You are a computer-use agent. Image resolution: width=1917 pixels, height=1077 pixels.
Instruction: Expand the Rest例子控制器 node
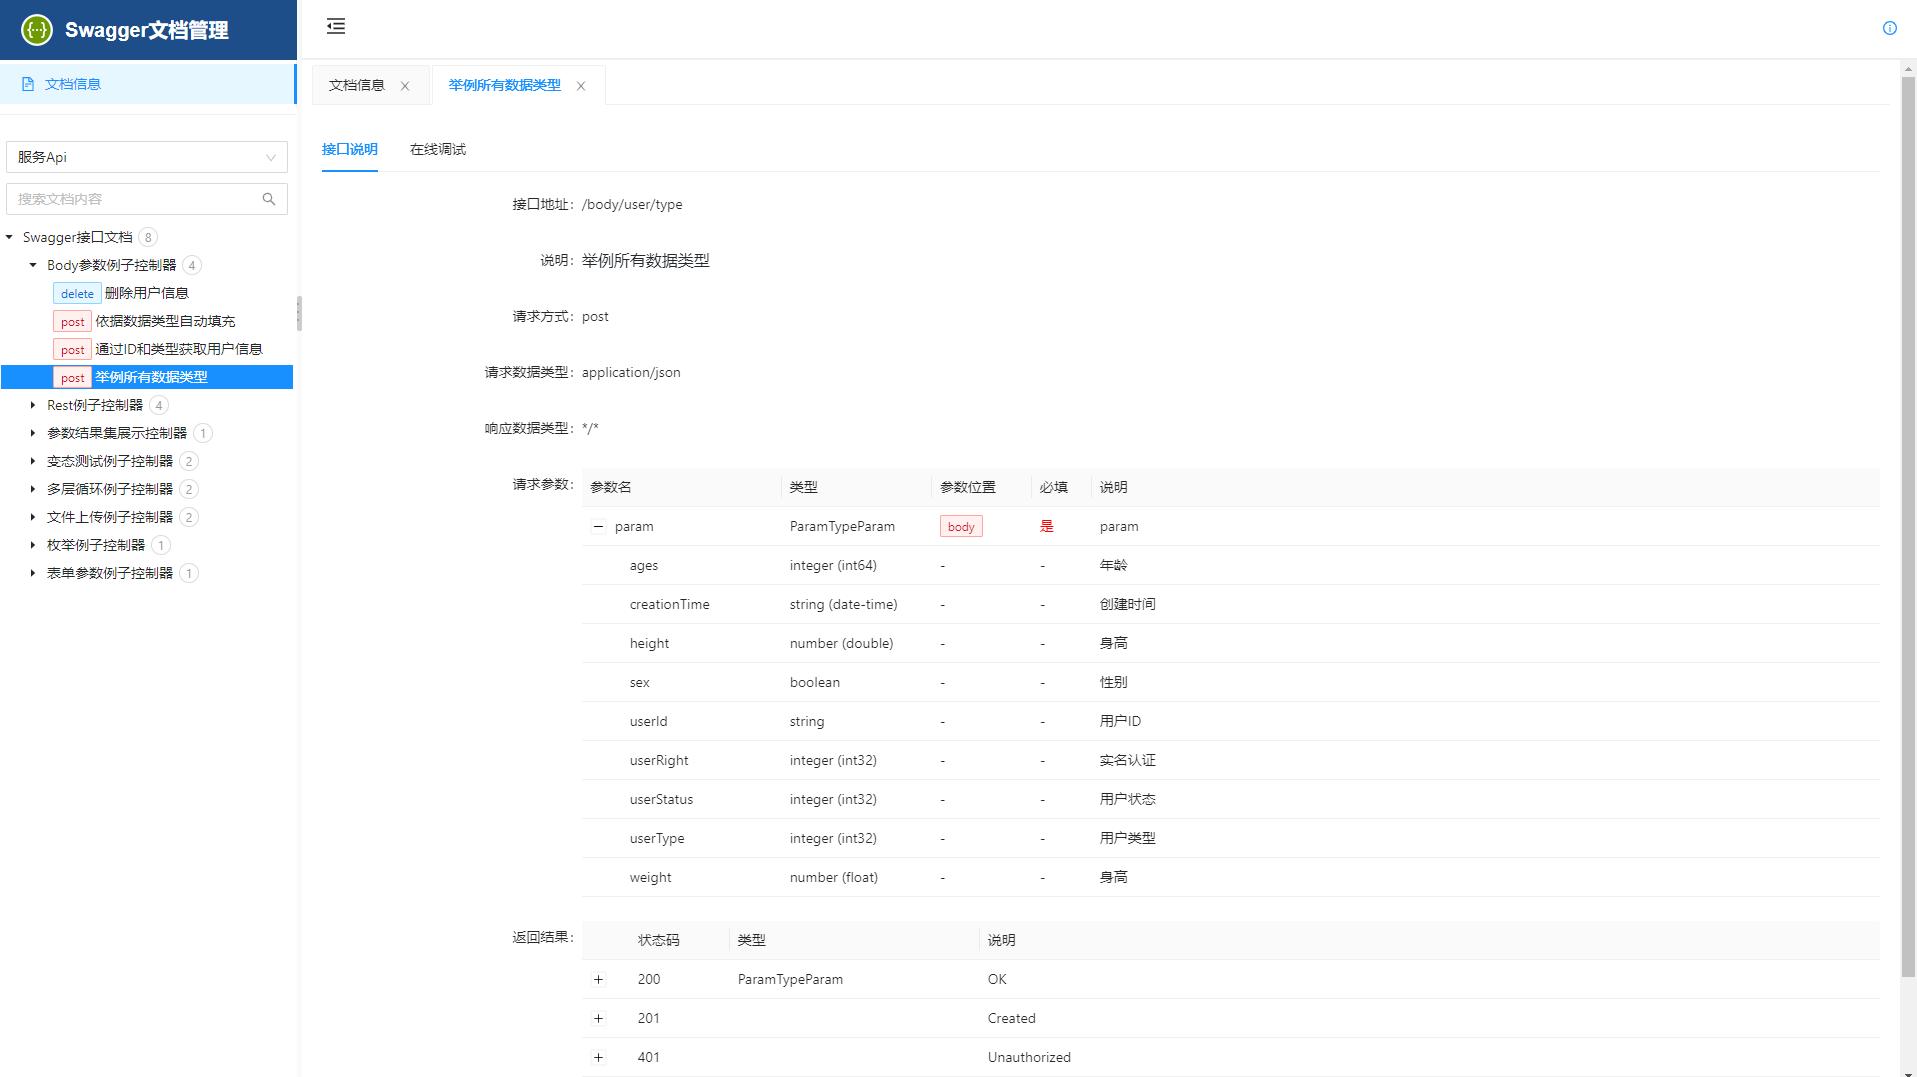(x=33, y=405)
